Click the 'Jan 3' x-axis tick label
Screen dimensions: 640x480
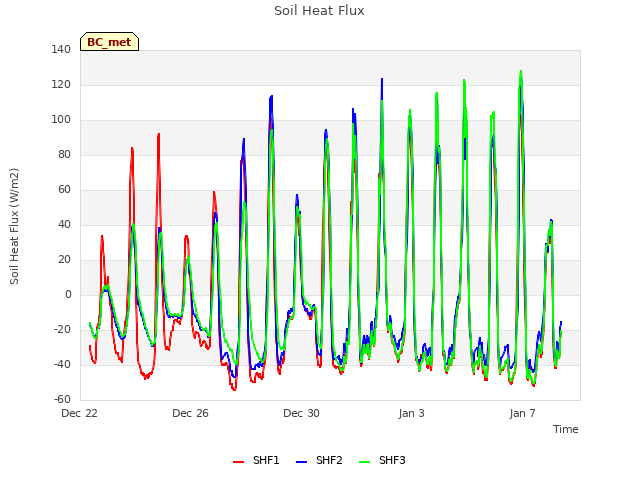click(x=411, y=413)
